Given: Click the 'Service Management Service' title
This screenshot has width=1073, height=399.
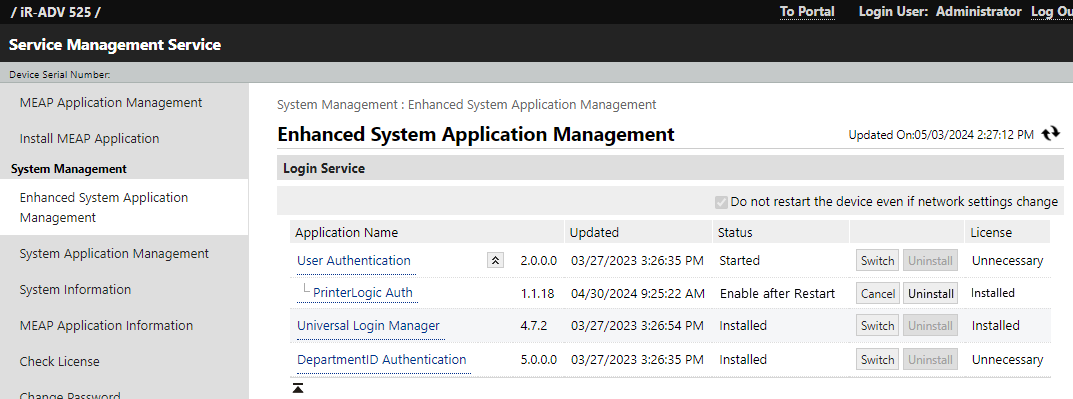Looking at the screenshot, I should point(114,44).
